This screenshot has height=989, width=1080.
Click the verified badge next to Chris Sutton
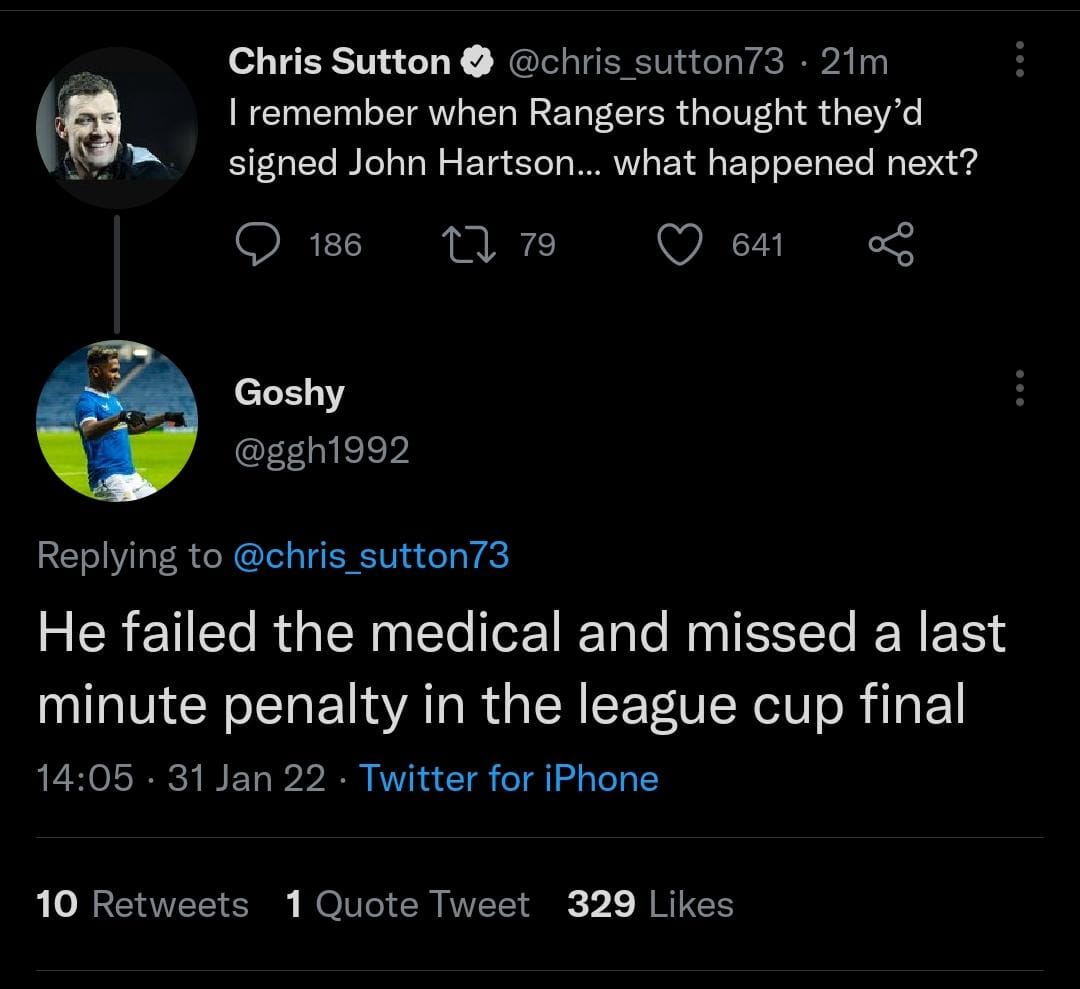point(479,63)
